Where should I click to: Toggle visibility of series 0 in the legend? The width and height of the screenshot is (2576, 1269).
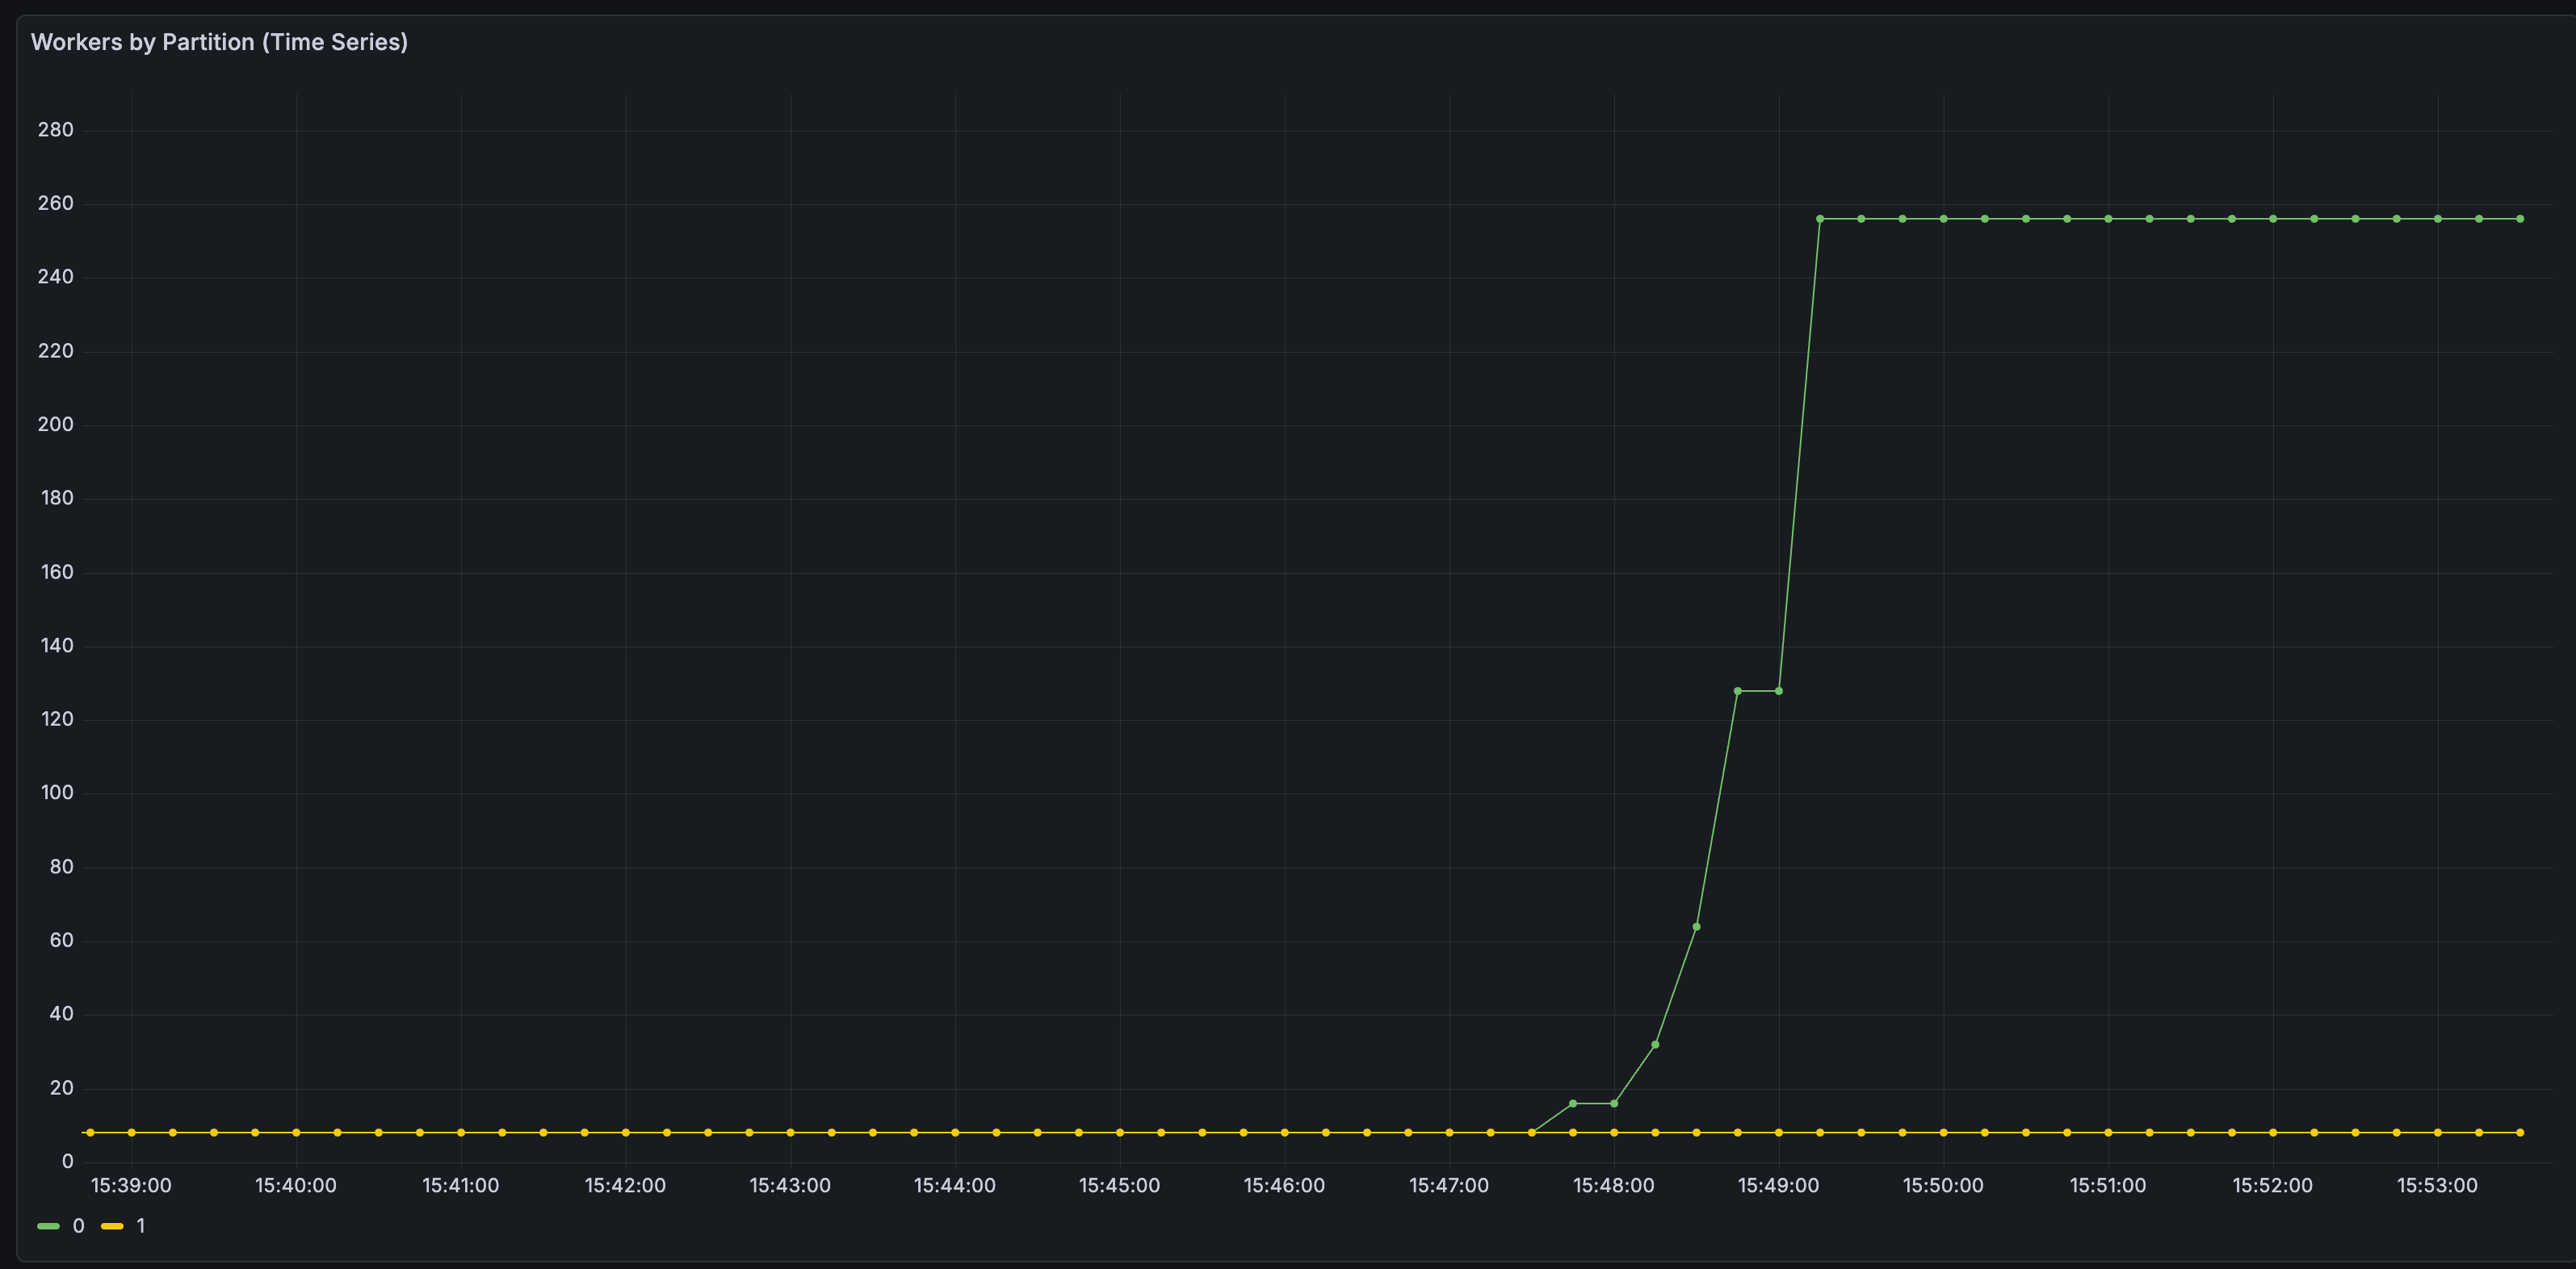coord(78,1225)
